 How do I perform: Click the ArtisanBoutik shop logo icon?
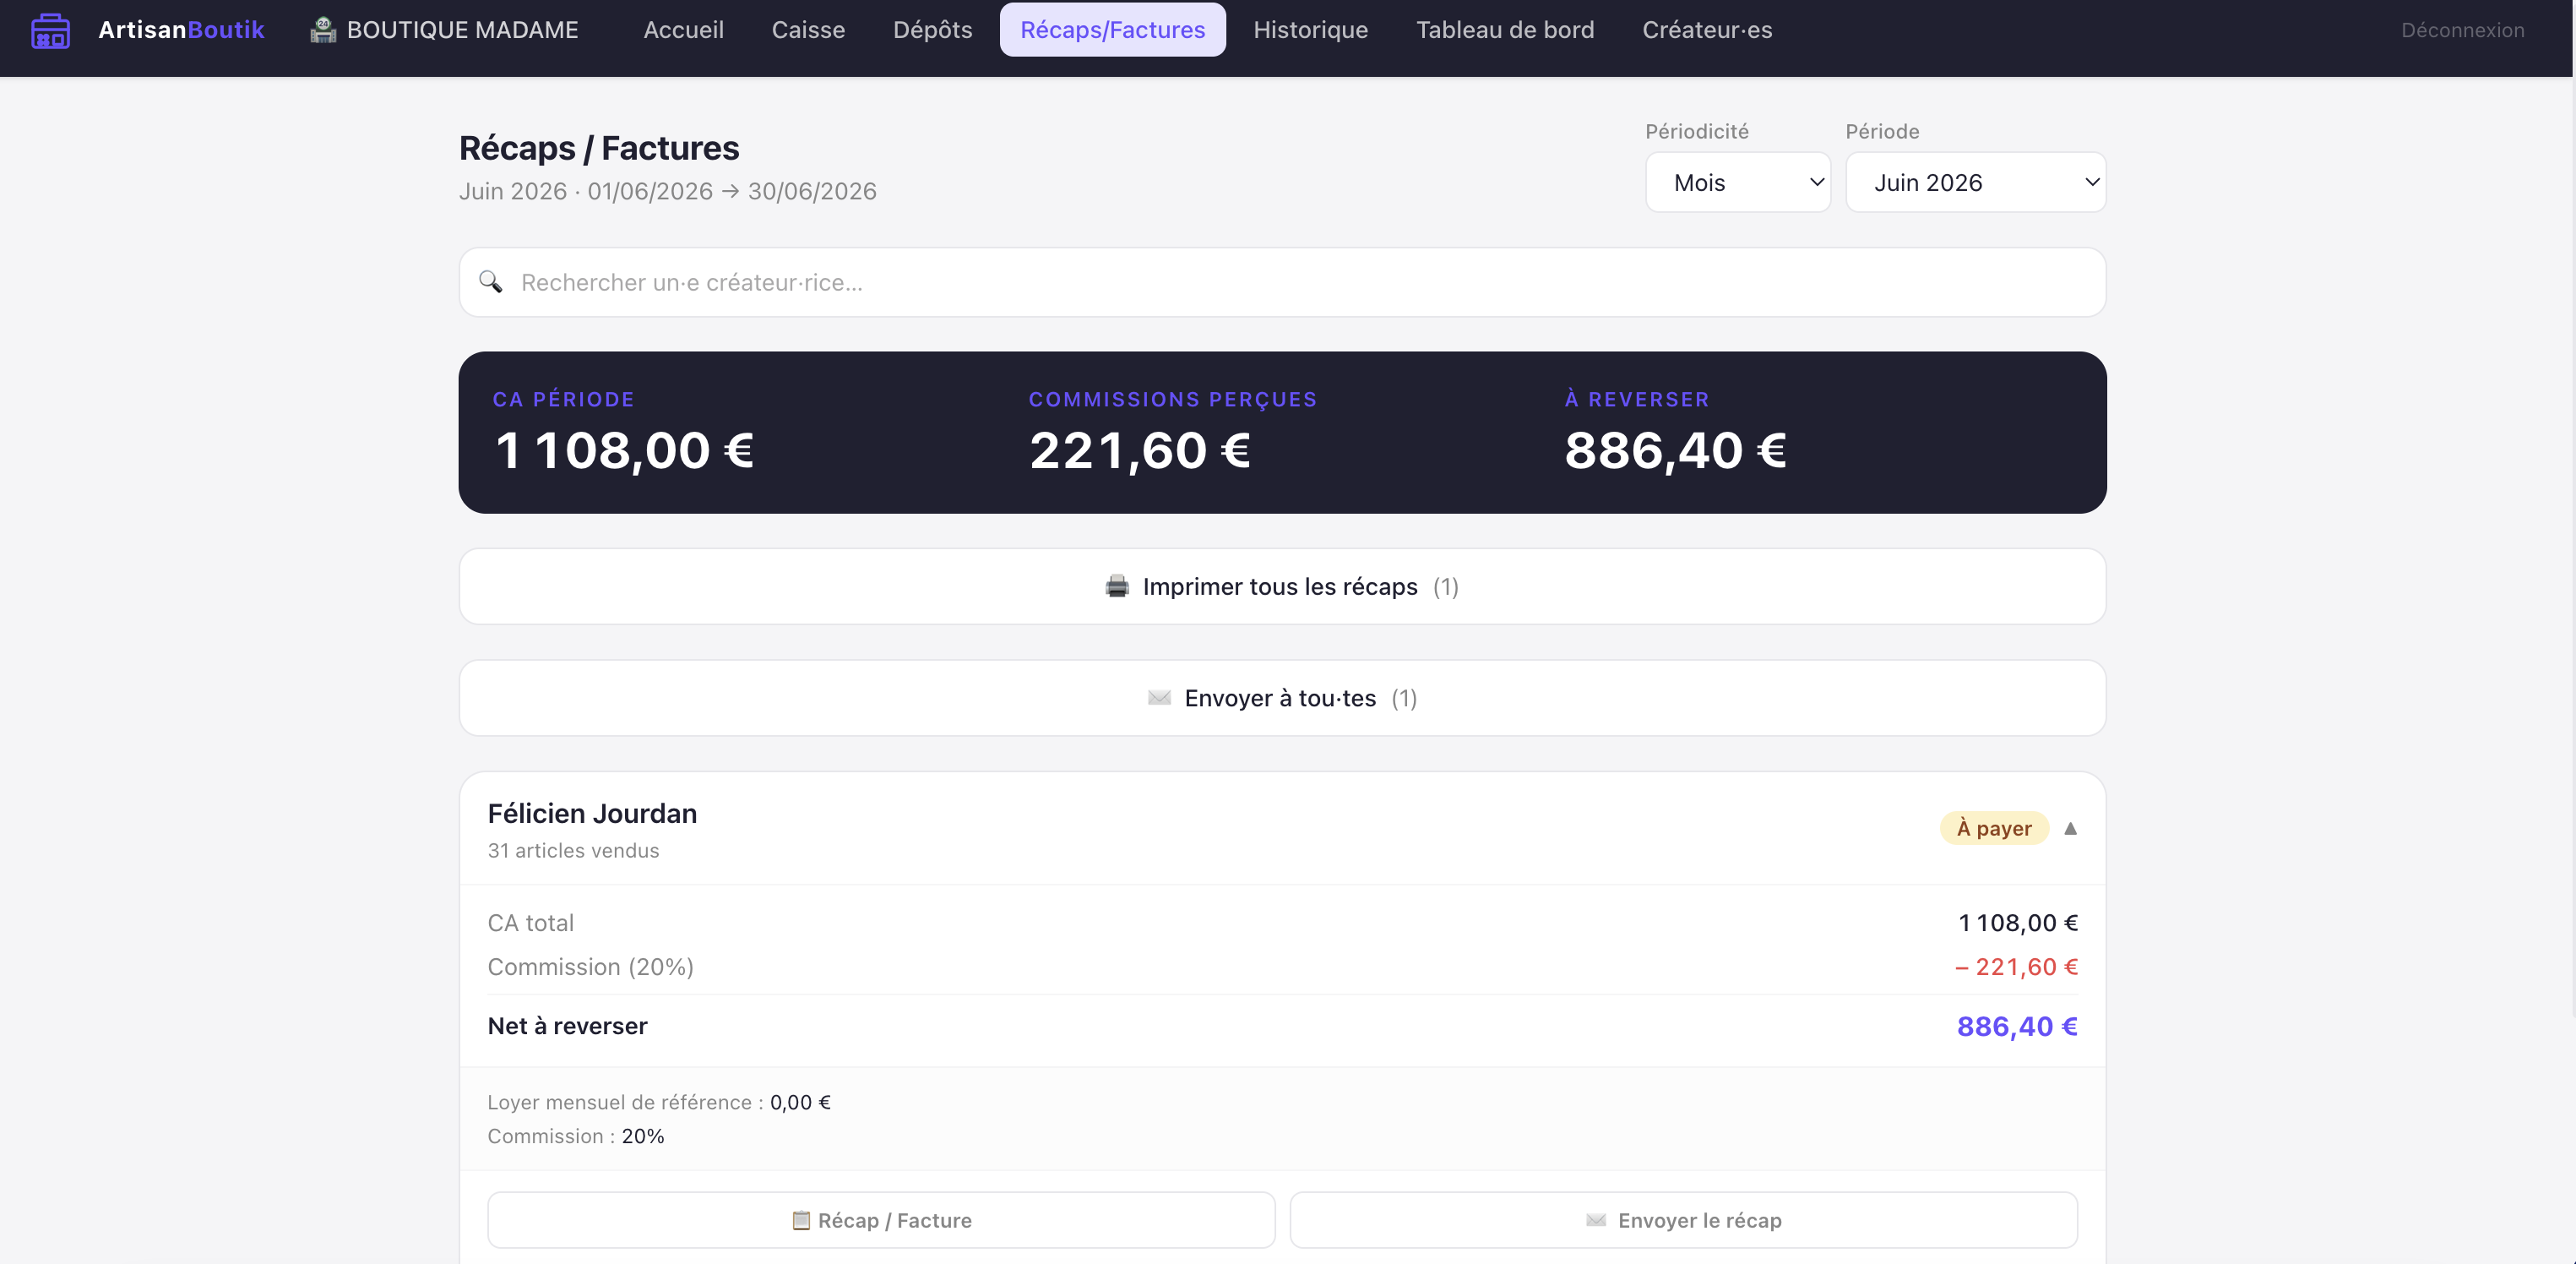[50, 30]
